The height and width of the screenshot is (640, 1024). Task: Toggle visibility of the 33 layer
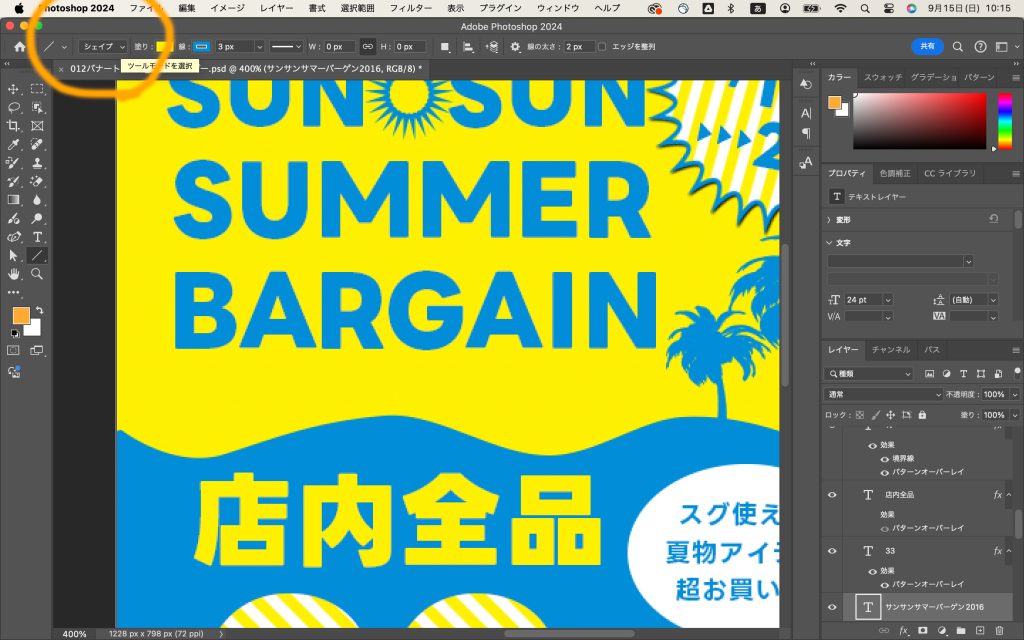tap(832, 551)
